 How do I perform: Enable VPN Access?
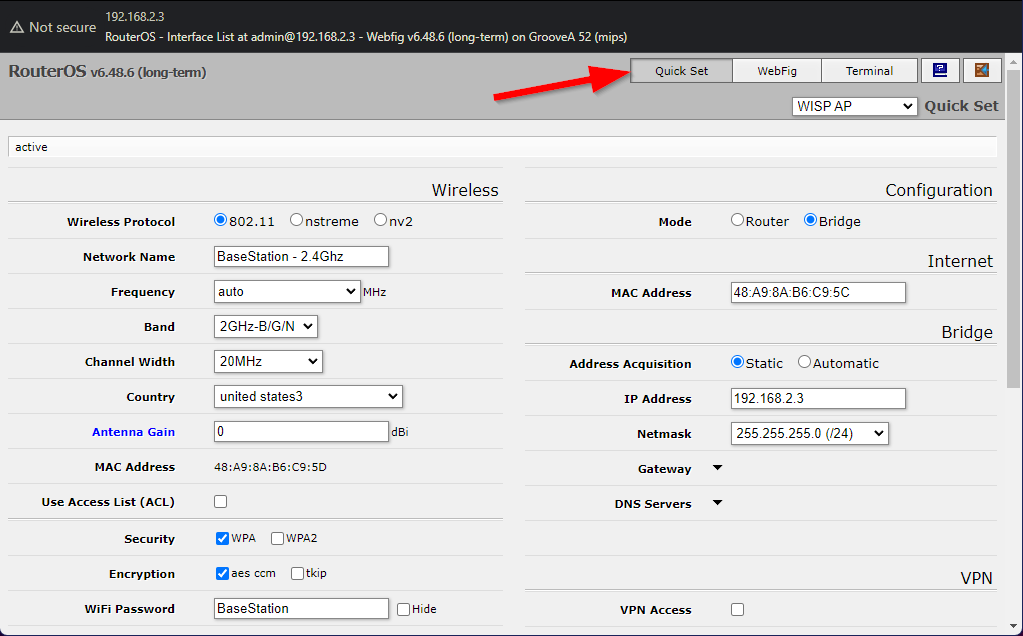click(737, 608)
